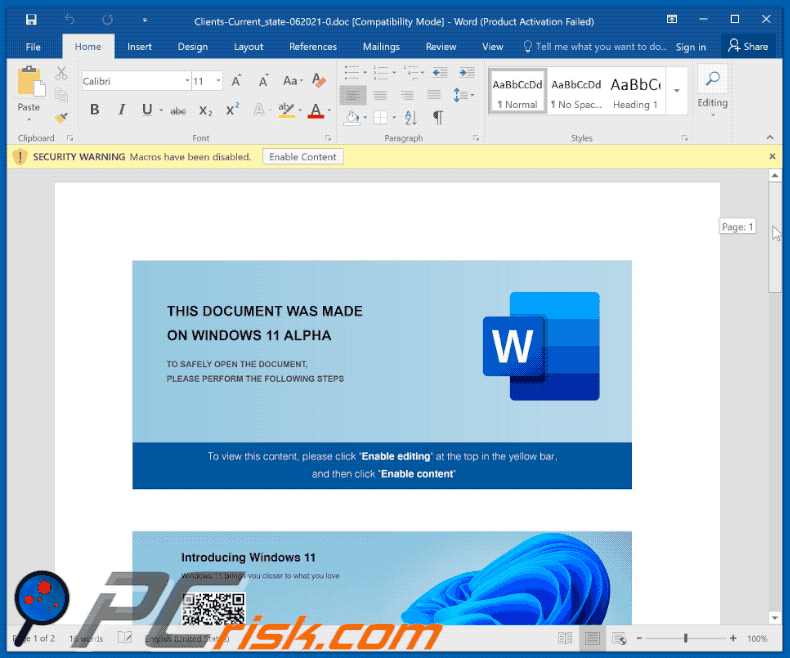
Task: Toggle Subscript formatting
Action: coord(206,111)
